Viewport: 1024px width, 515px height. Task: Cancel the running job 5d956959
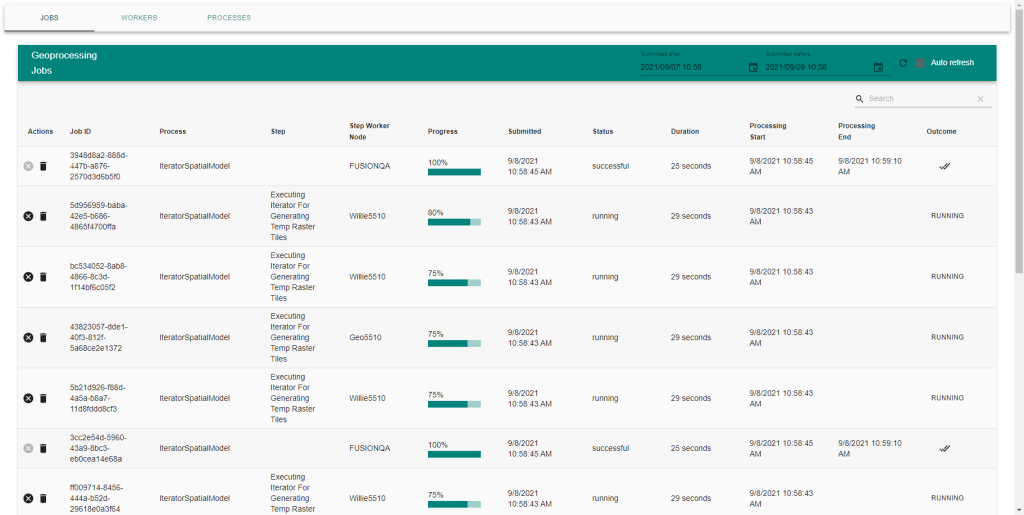pyautogui.click(x=28, y=216)
